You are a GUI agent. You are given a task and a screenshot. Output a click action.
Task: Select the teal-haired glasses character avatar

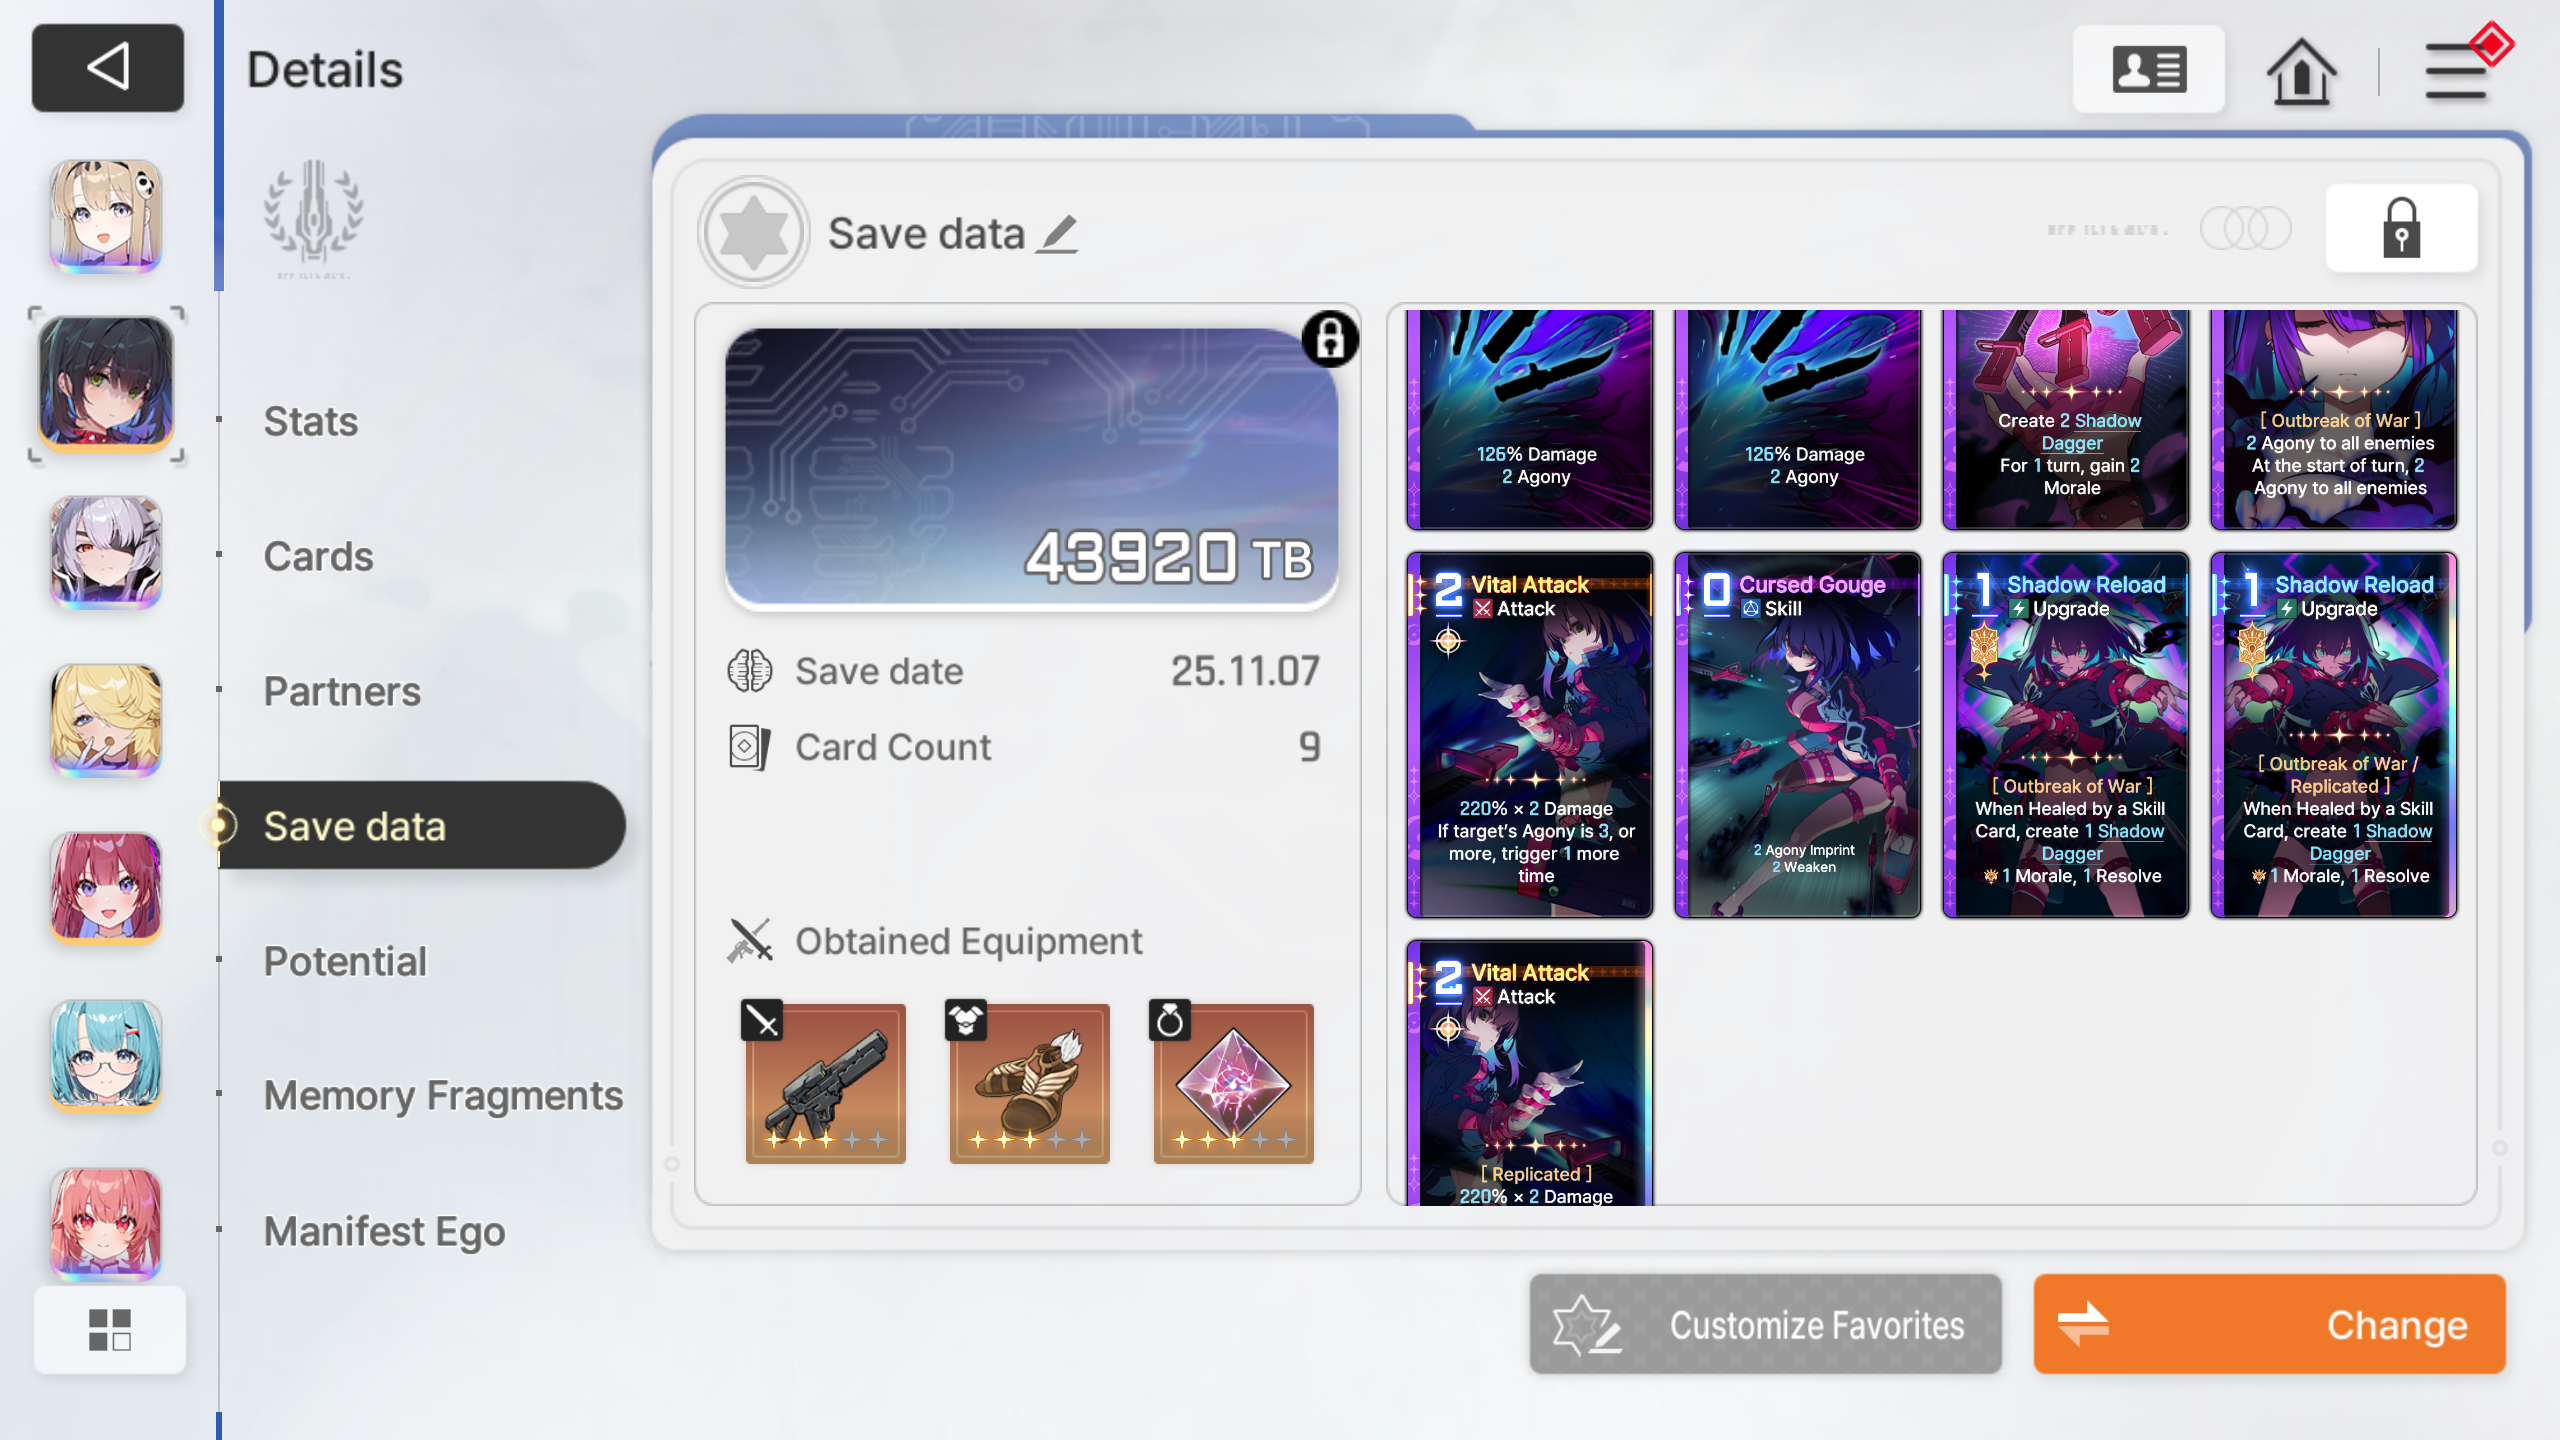pyautogui.click(x=106, y=1055)
